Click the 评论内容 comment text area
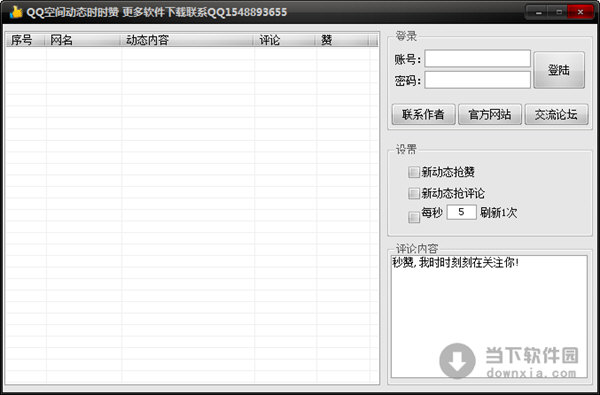Image resolution: width=600 pixels, height=395 pixels. (x=489, y=317)
